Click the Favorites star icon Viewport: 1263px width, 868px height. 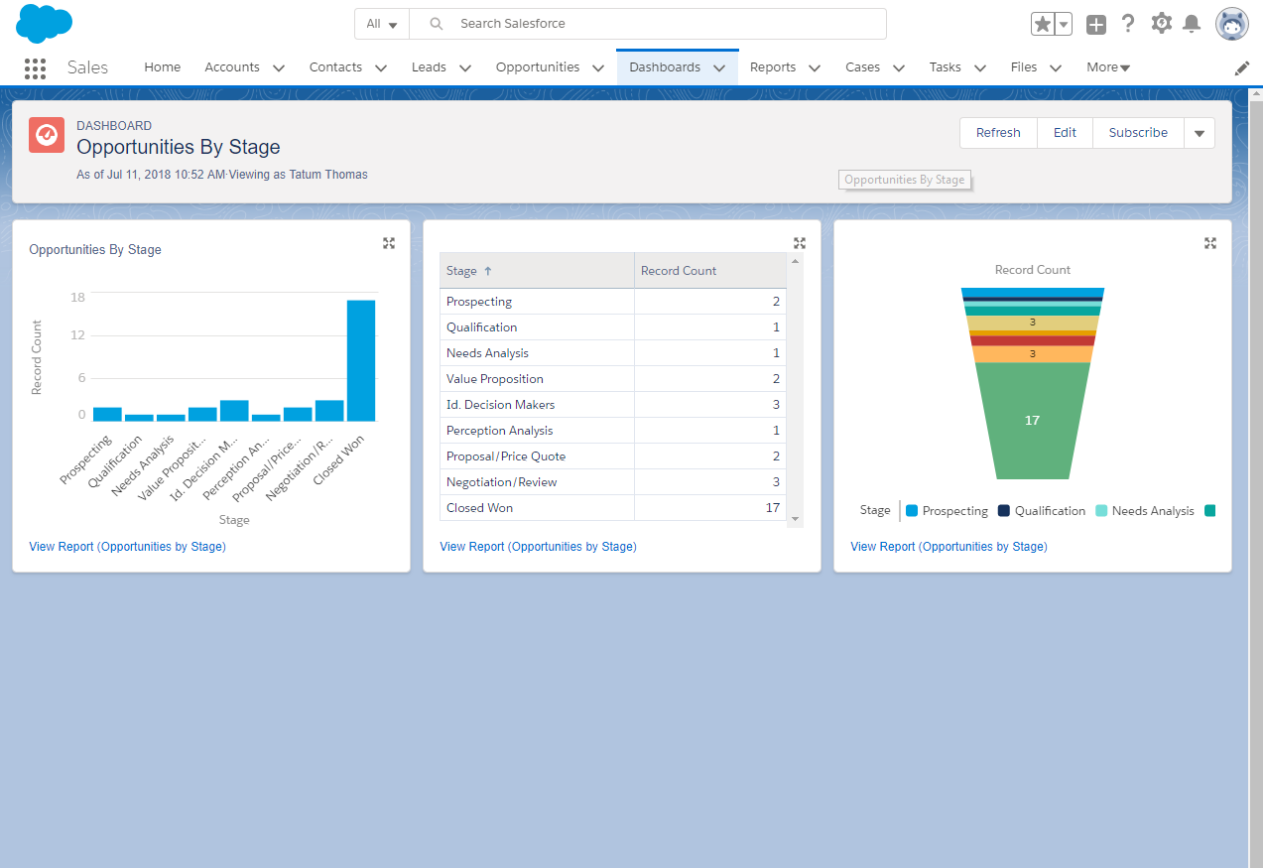tap(1042, 24)
